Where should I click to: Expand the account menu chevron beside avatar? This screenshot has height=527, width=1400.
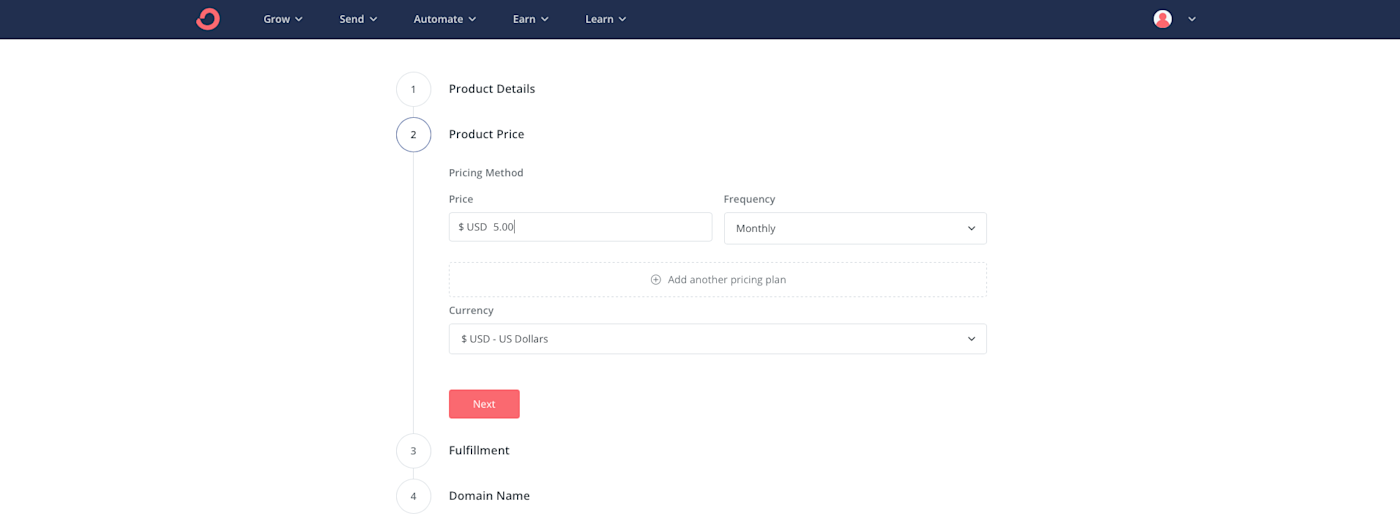[1192, 19]
